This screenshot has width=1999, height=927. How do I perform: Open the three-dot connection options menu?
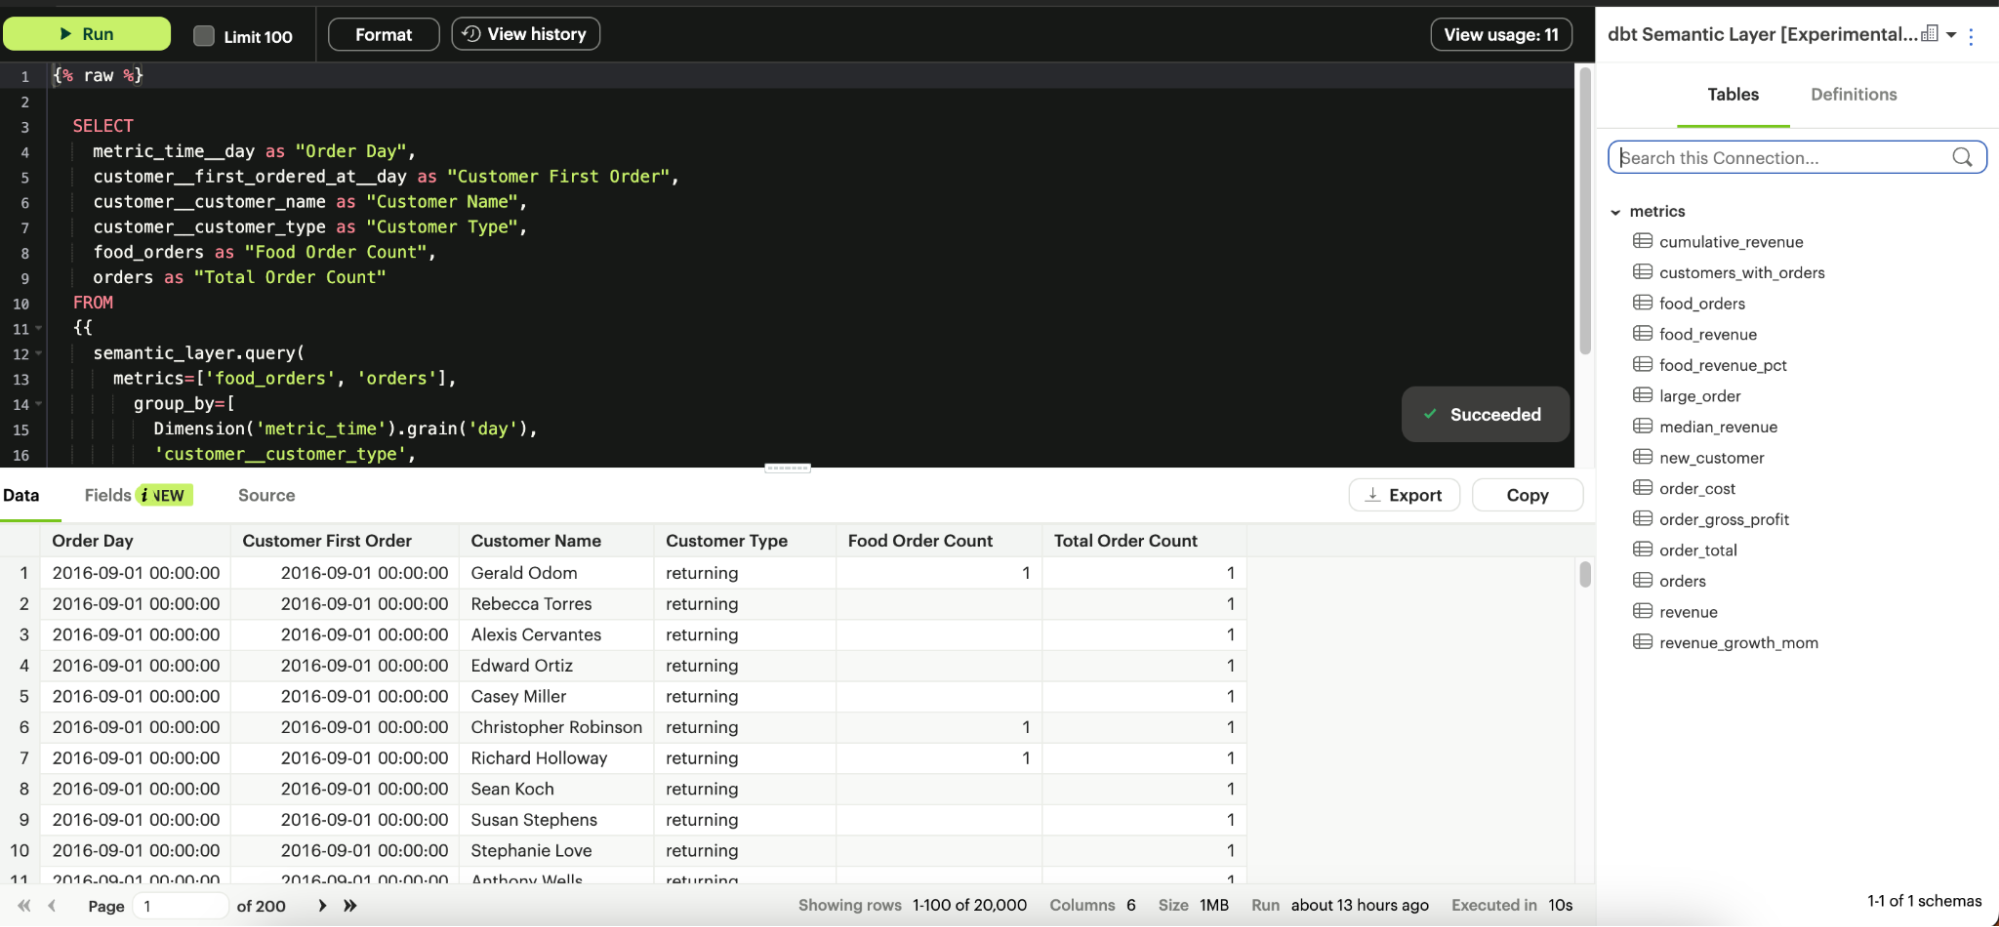coord(1971,36)
